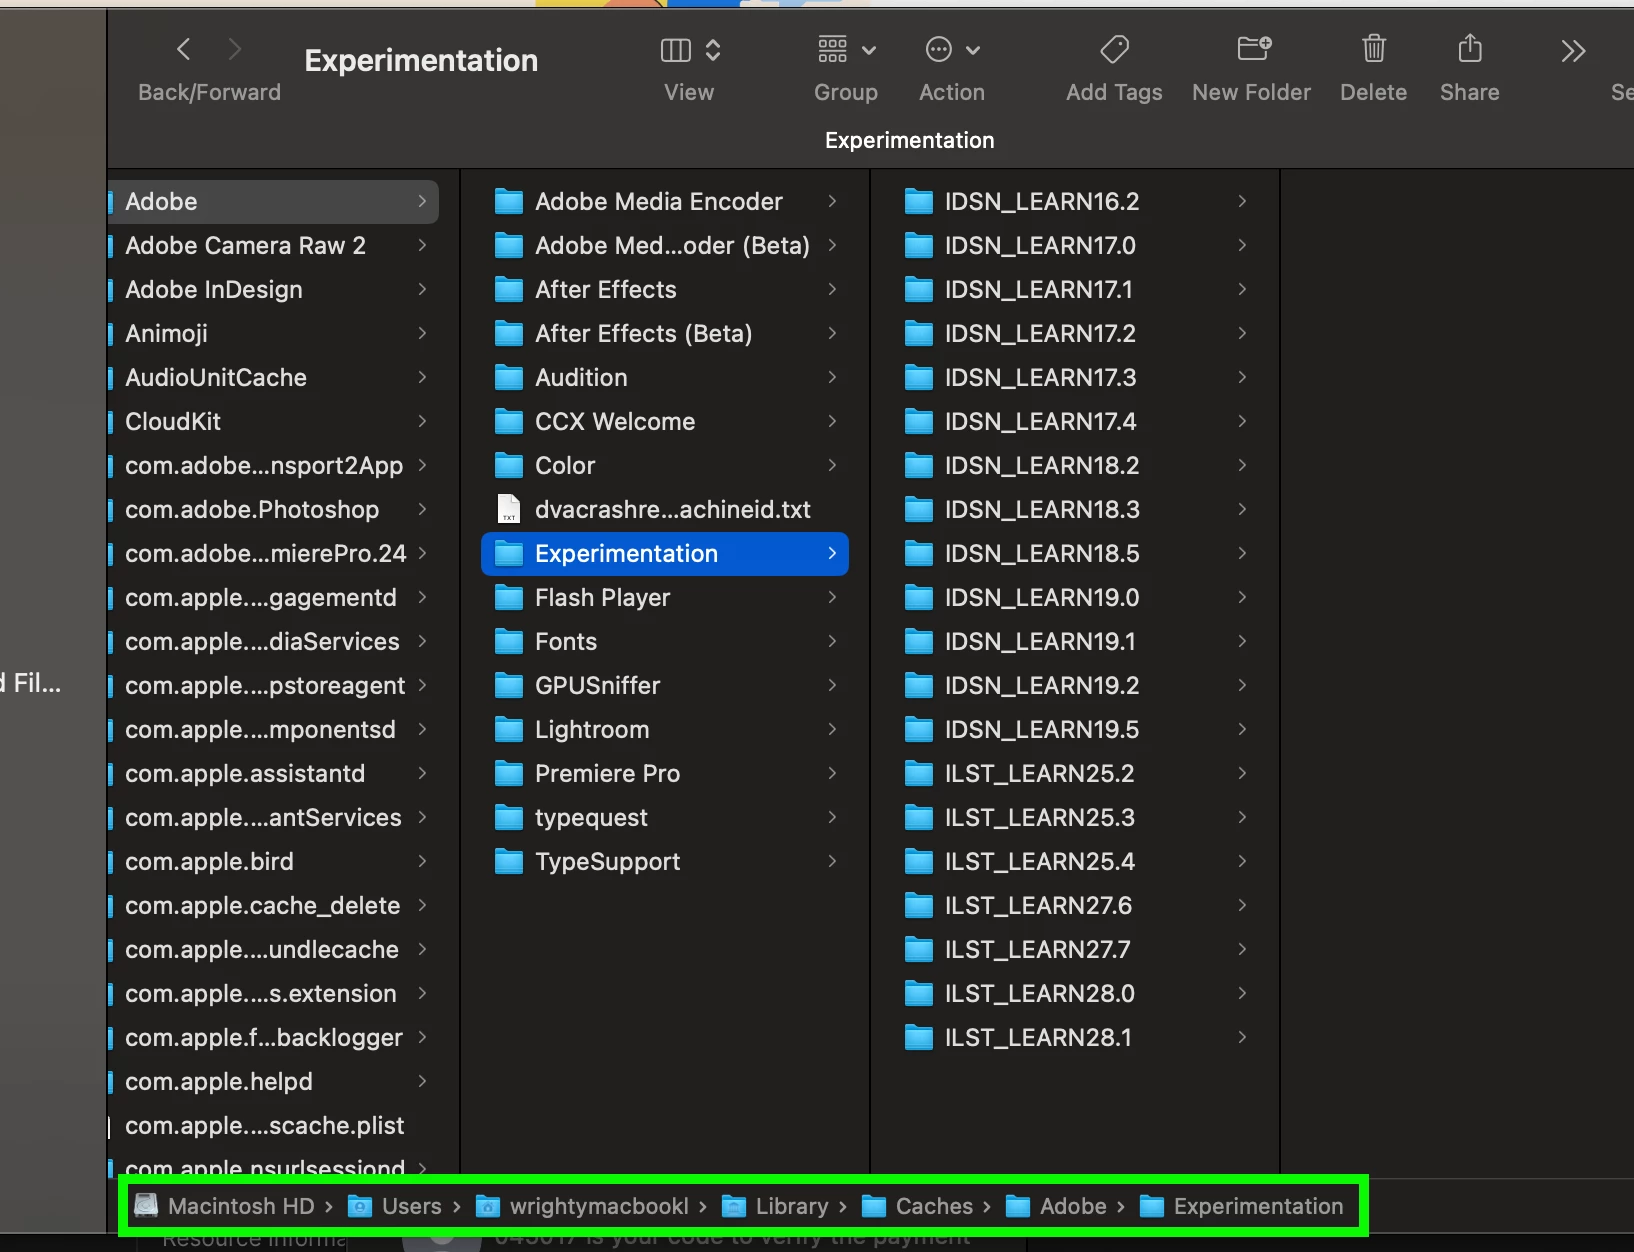Select the CCX Welcome folder
This screenshot has width=1634, height=1252.
[665, 422]
